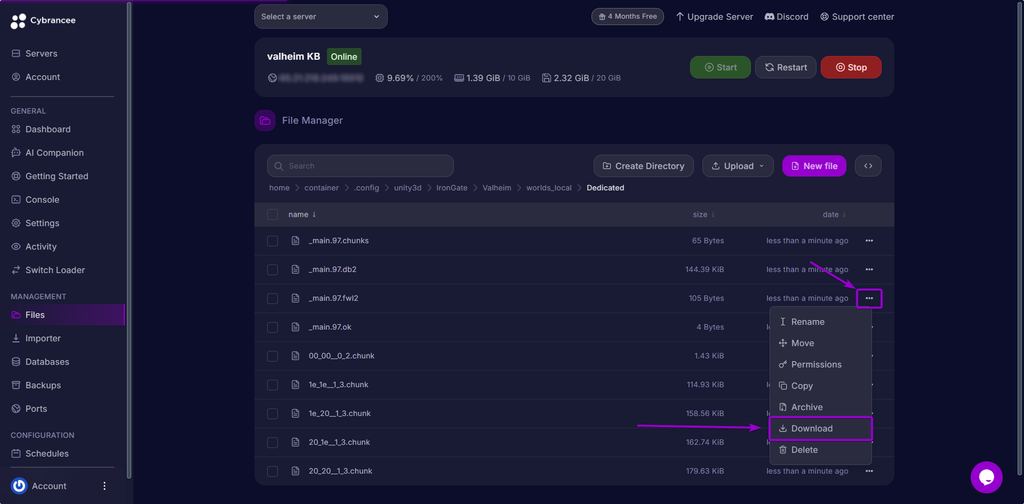1024x504 pixels.
Task: Sort files by name column
Action: point(302,214)
